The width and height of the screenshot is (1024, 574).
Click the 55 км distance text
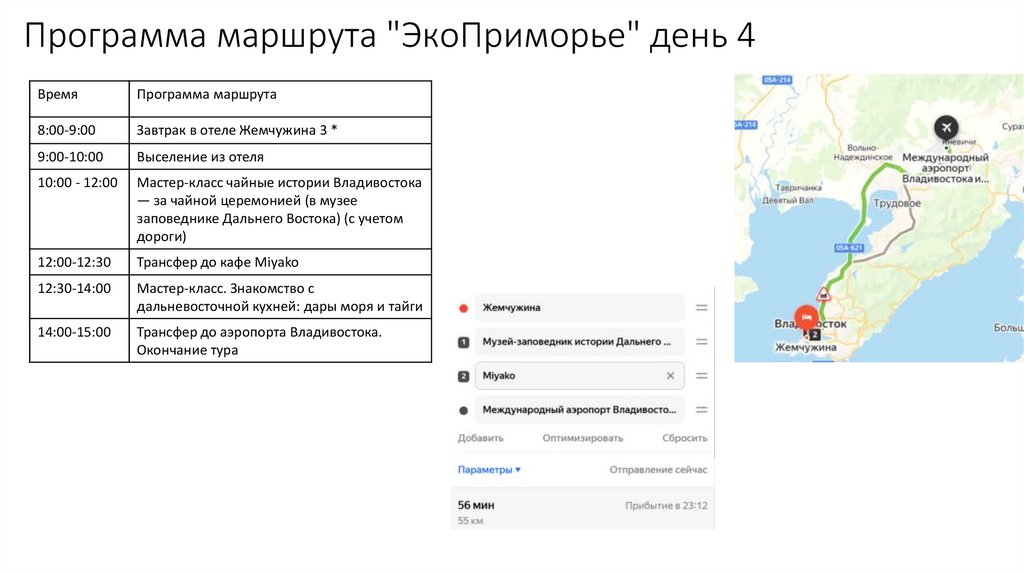pos(470,521)
